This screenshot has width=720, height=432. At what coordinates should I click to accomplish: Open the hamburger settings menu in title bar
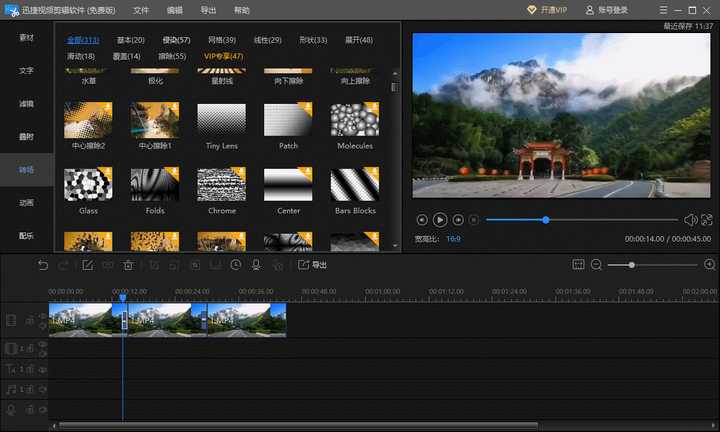pyautogui.click(x=663, y=10)
